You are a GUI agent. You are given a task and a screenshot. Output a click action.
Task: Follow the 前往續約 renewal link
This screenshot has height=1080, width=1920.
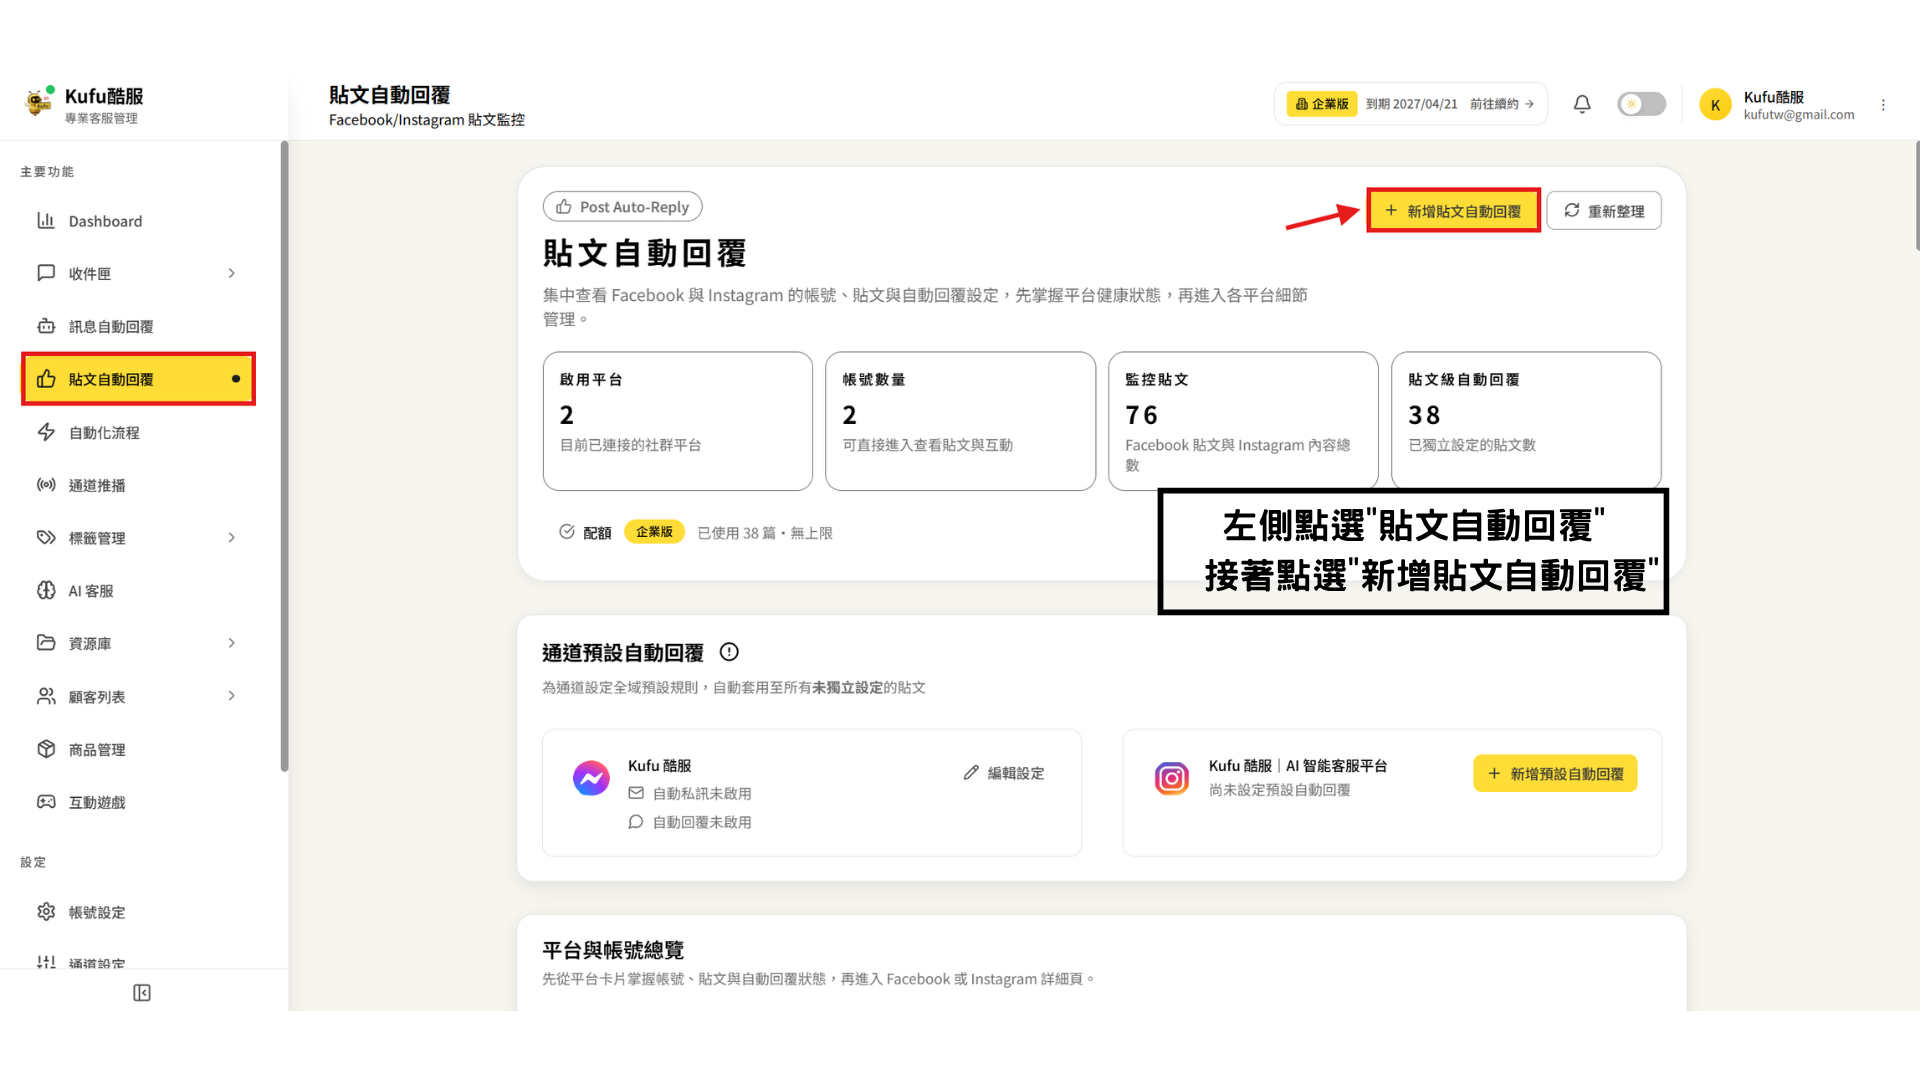[1502, 104]
